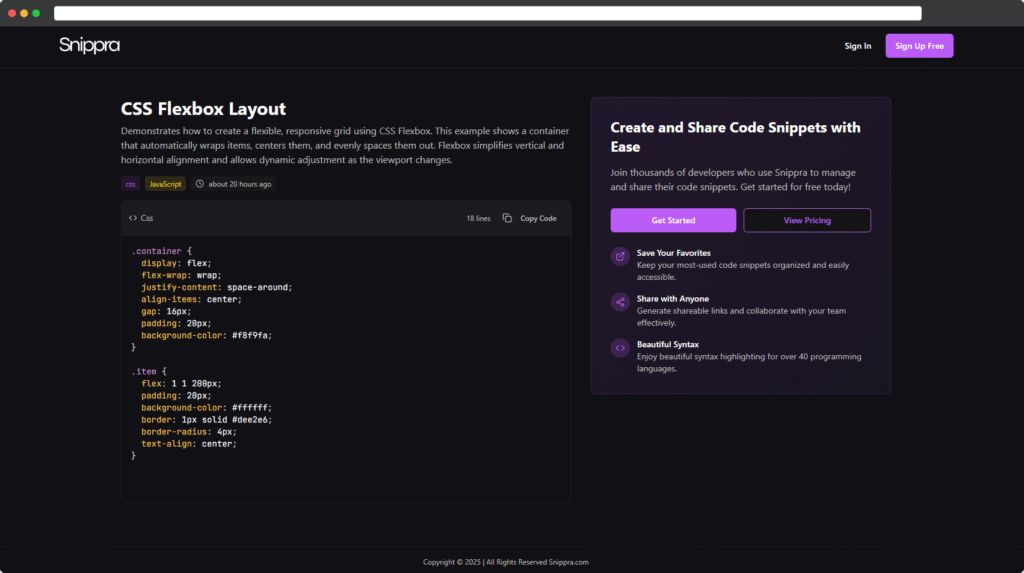The image size is (1024, 573).
Task: Select the Beautiful Syntax code icon
Action: click(620, 348)
